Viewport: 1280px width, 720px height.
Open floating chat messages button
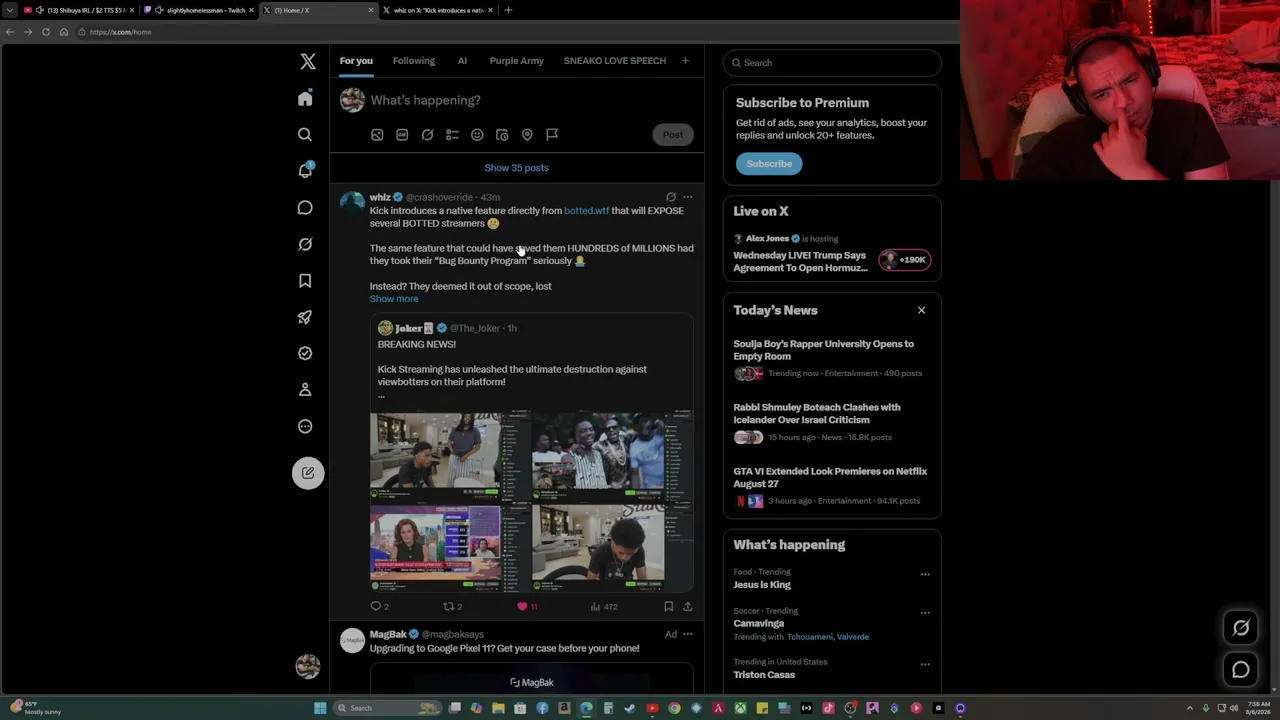[x=1241, y=670]
